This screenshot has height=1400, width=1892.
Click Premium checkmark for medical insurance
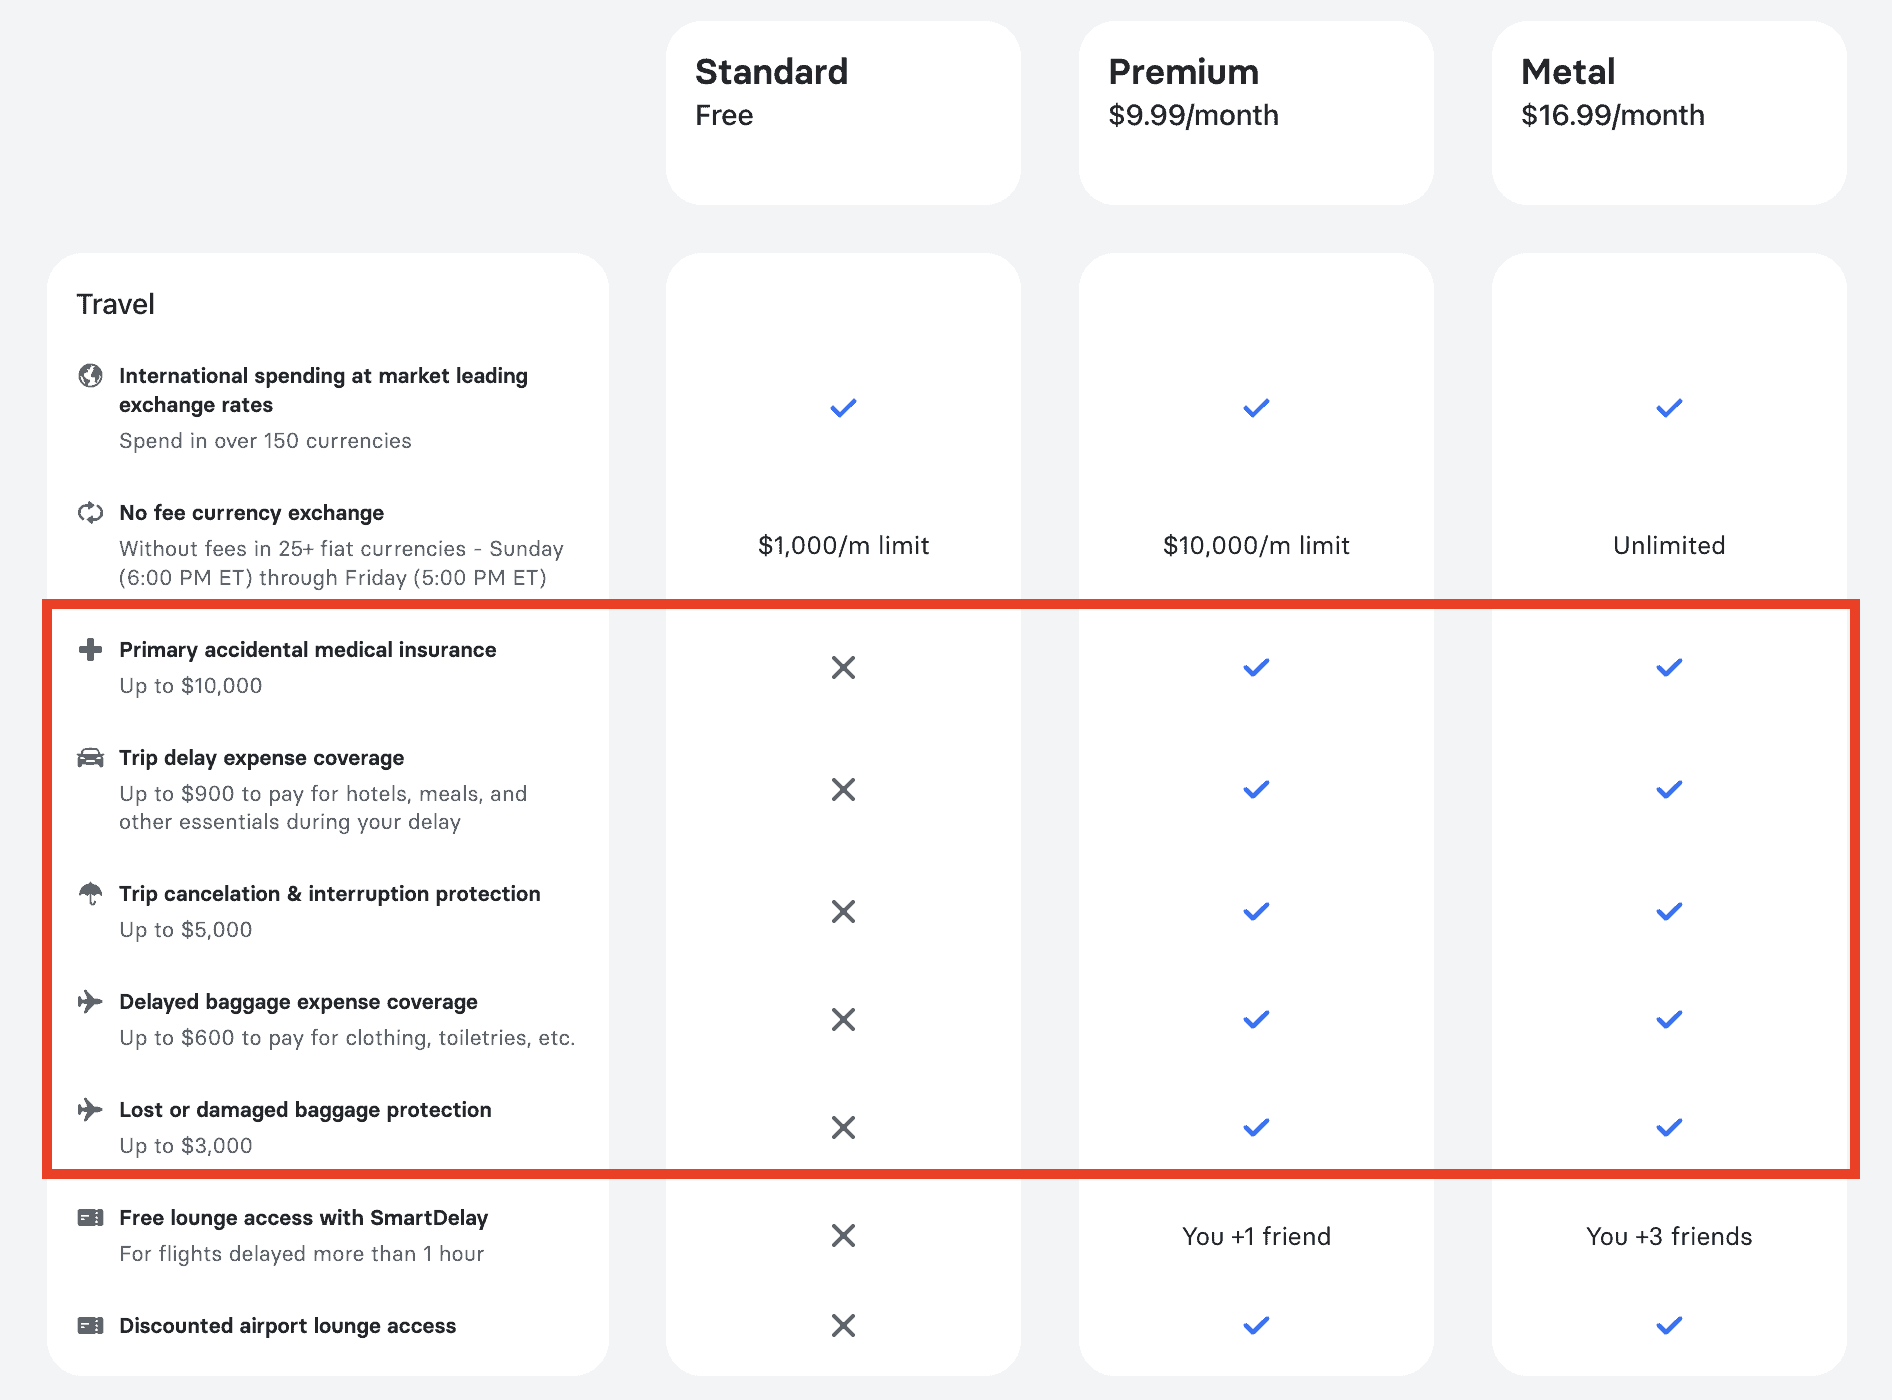tap(1256, 667)
